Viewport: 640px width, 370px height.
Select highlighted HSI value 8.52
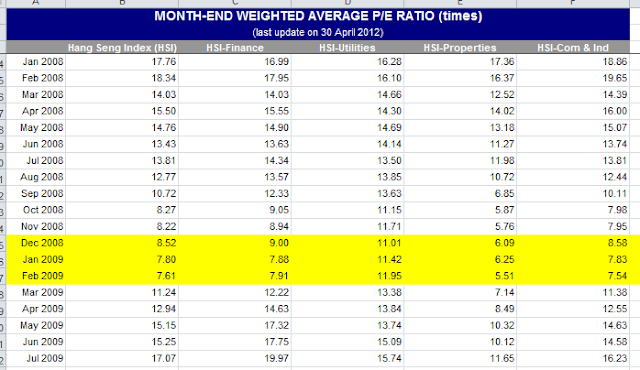pyautogui.click(x=122, y=243)
